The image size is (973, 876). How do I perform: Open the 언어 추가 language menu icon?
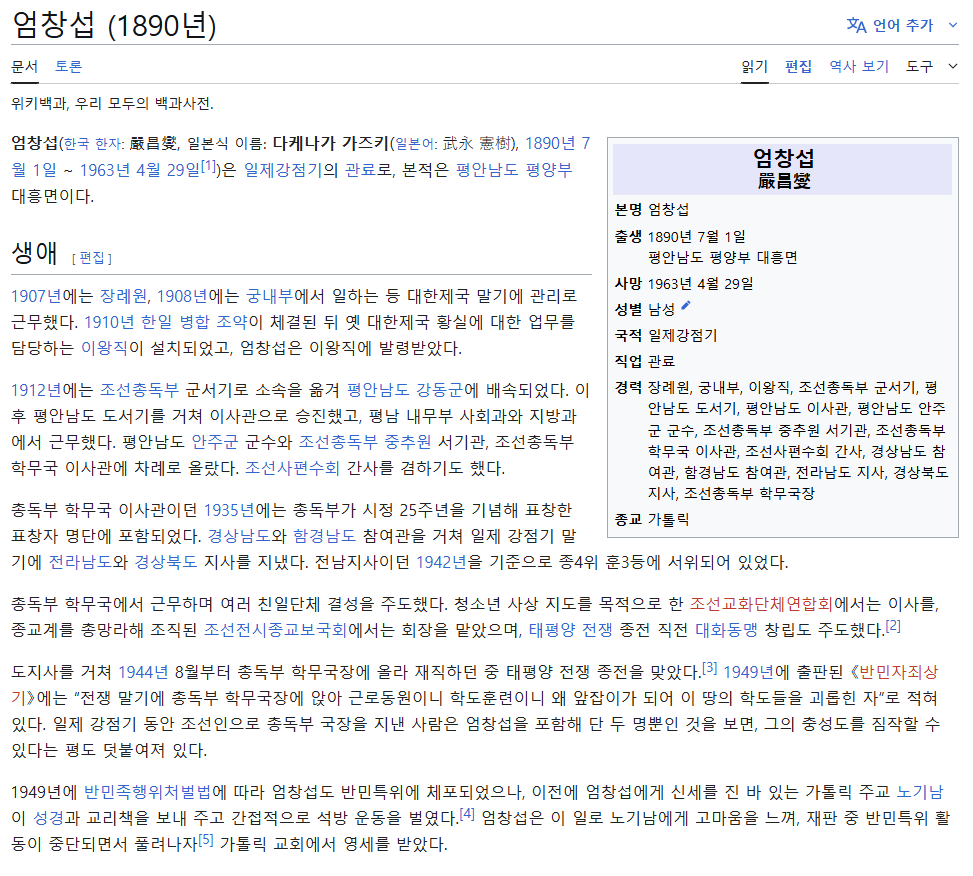(858, 25)
